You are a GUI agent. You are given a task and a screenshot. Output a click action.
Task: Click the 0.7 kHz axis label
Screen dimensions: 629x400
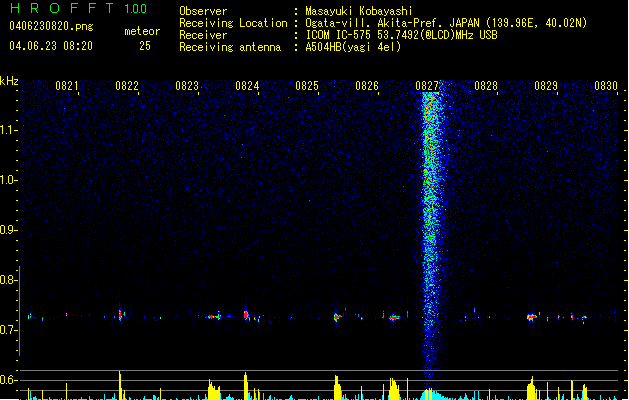[x=8, y=330]
